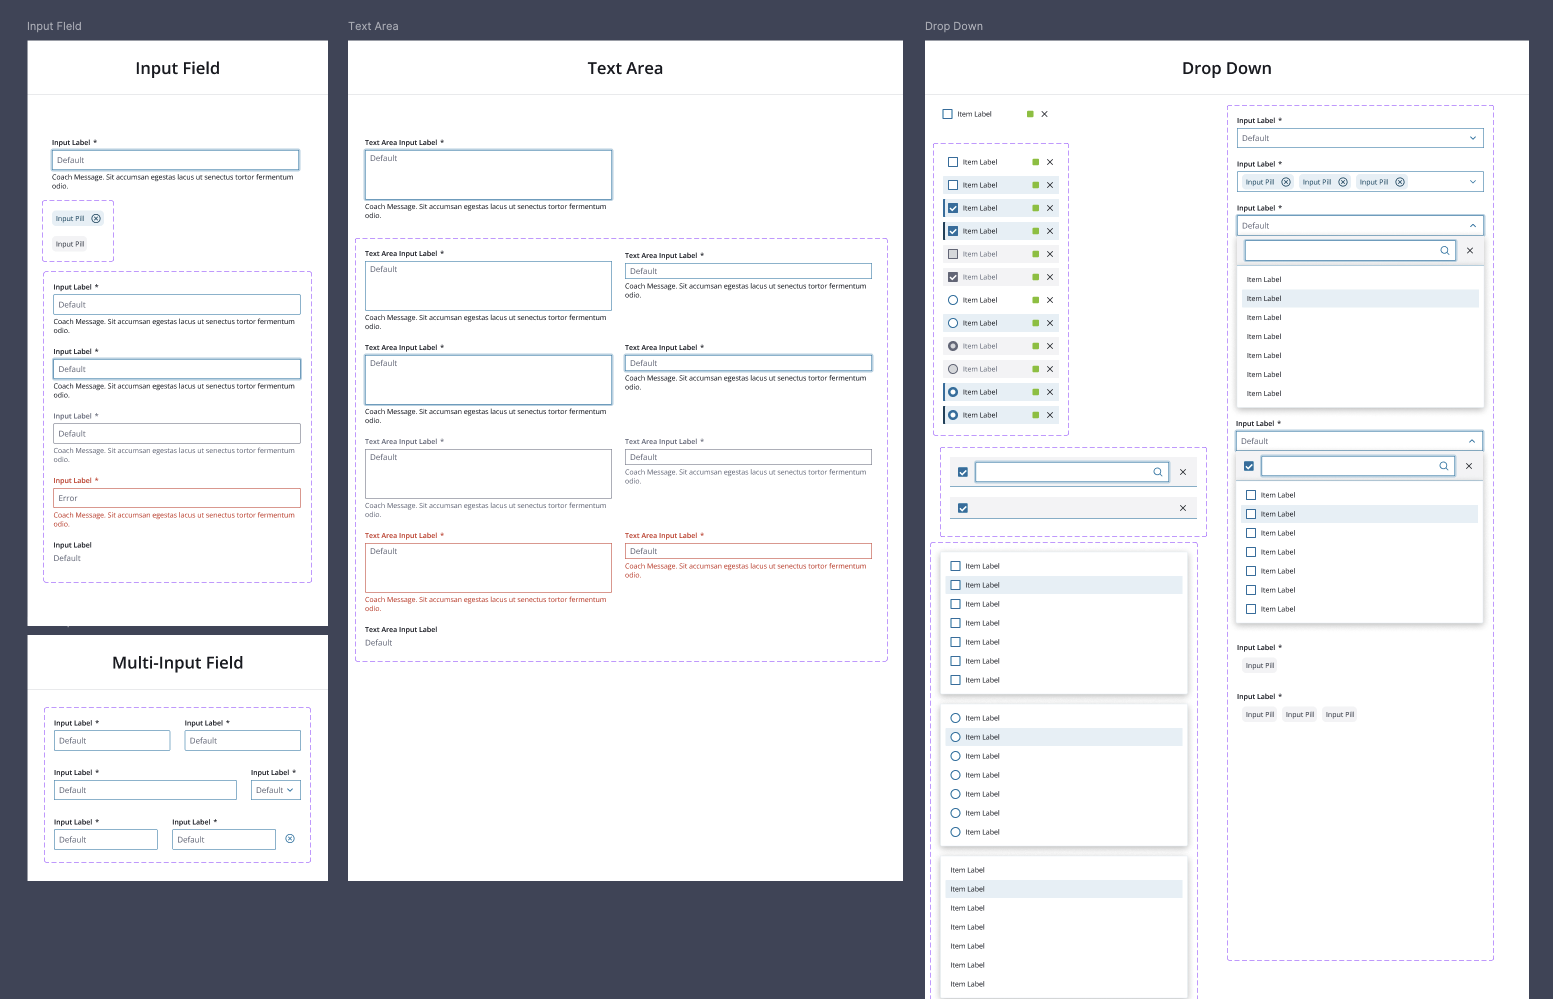The height and width of the screenshot is (999, 1553).
Task: Remove the Input Pill in Input Field frame
Action: pyautogui.click(x=96, y=218)
